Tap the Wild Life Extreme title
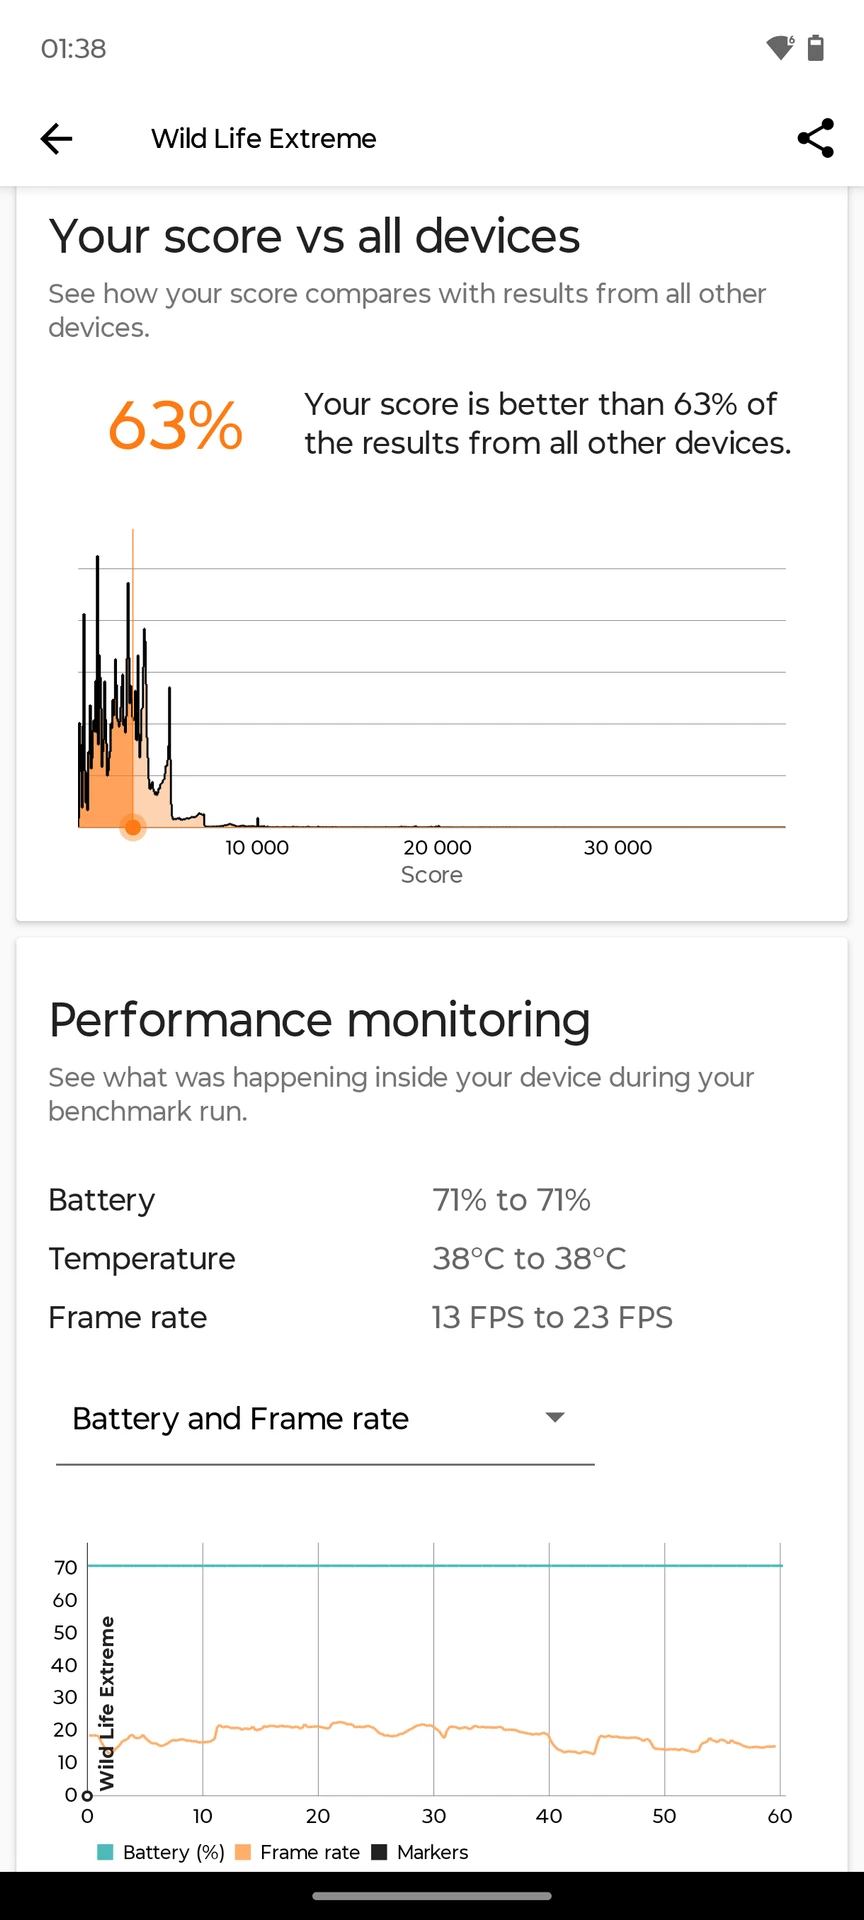Image resolution: width=864 pixels, height=1920 pixels. point(264,138)
